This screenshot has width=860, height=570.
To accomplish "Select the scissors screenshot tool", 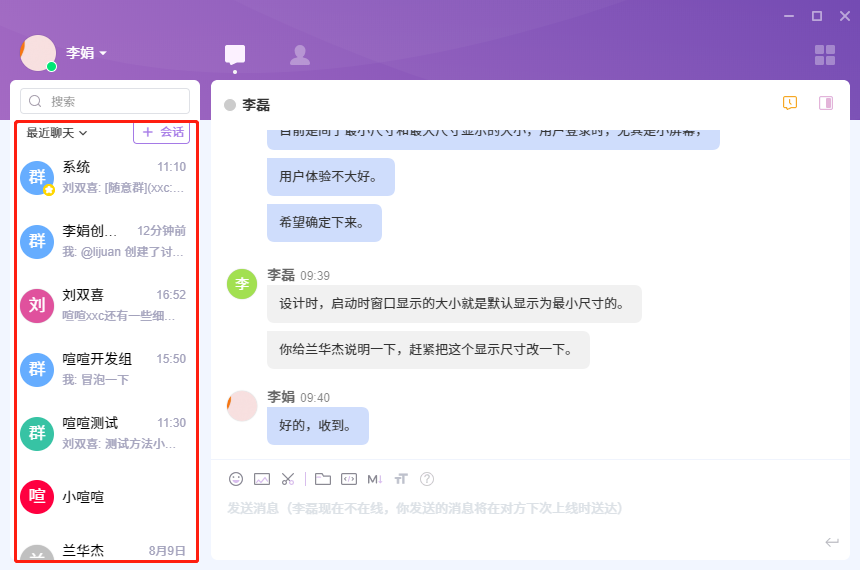I will click(288, 479).
